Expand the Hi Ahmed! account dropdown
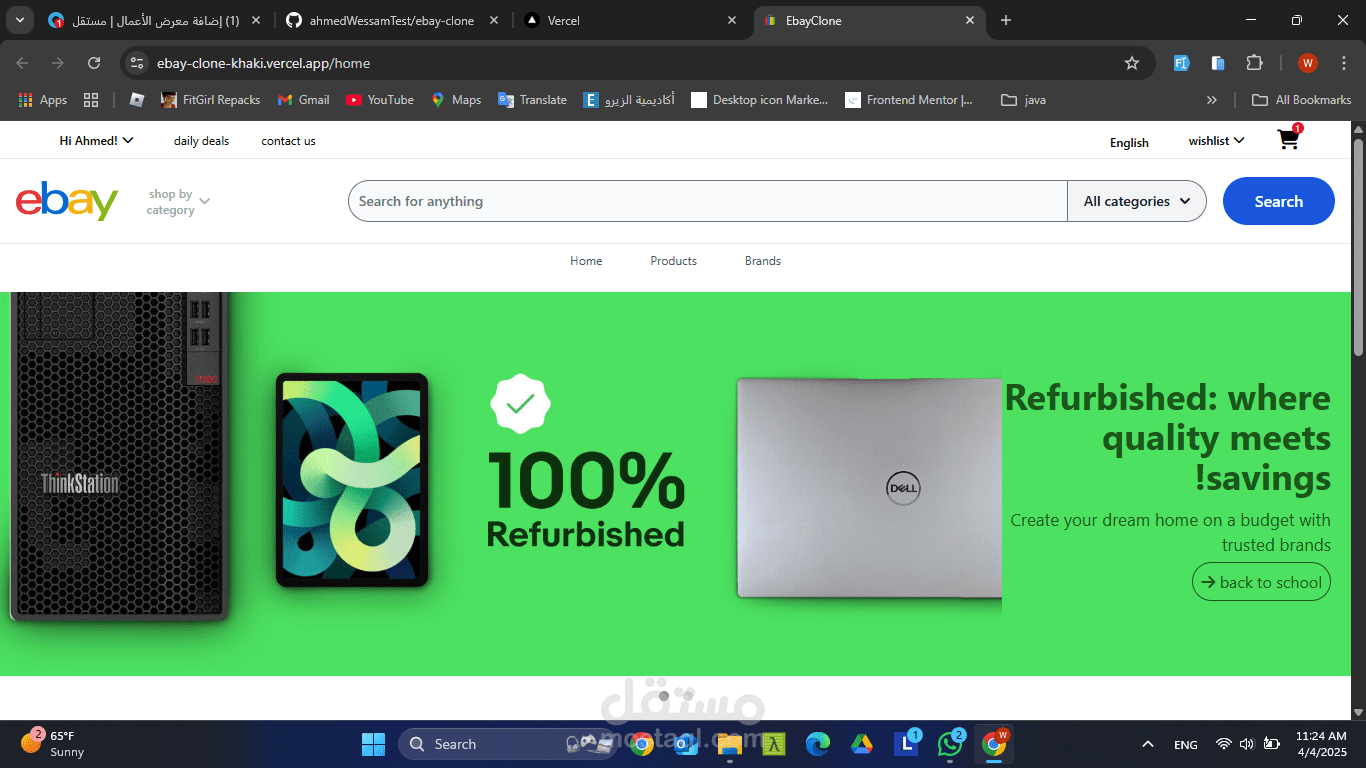This screenshot has height=768, width=1366. point(96,141)
